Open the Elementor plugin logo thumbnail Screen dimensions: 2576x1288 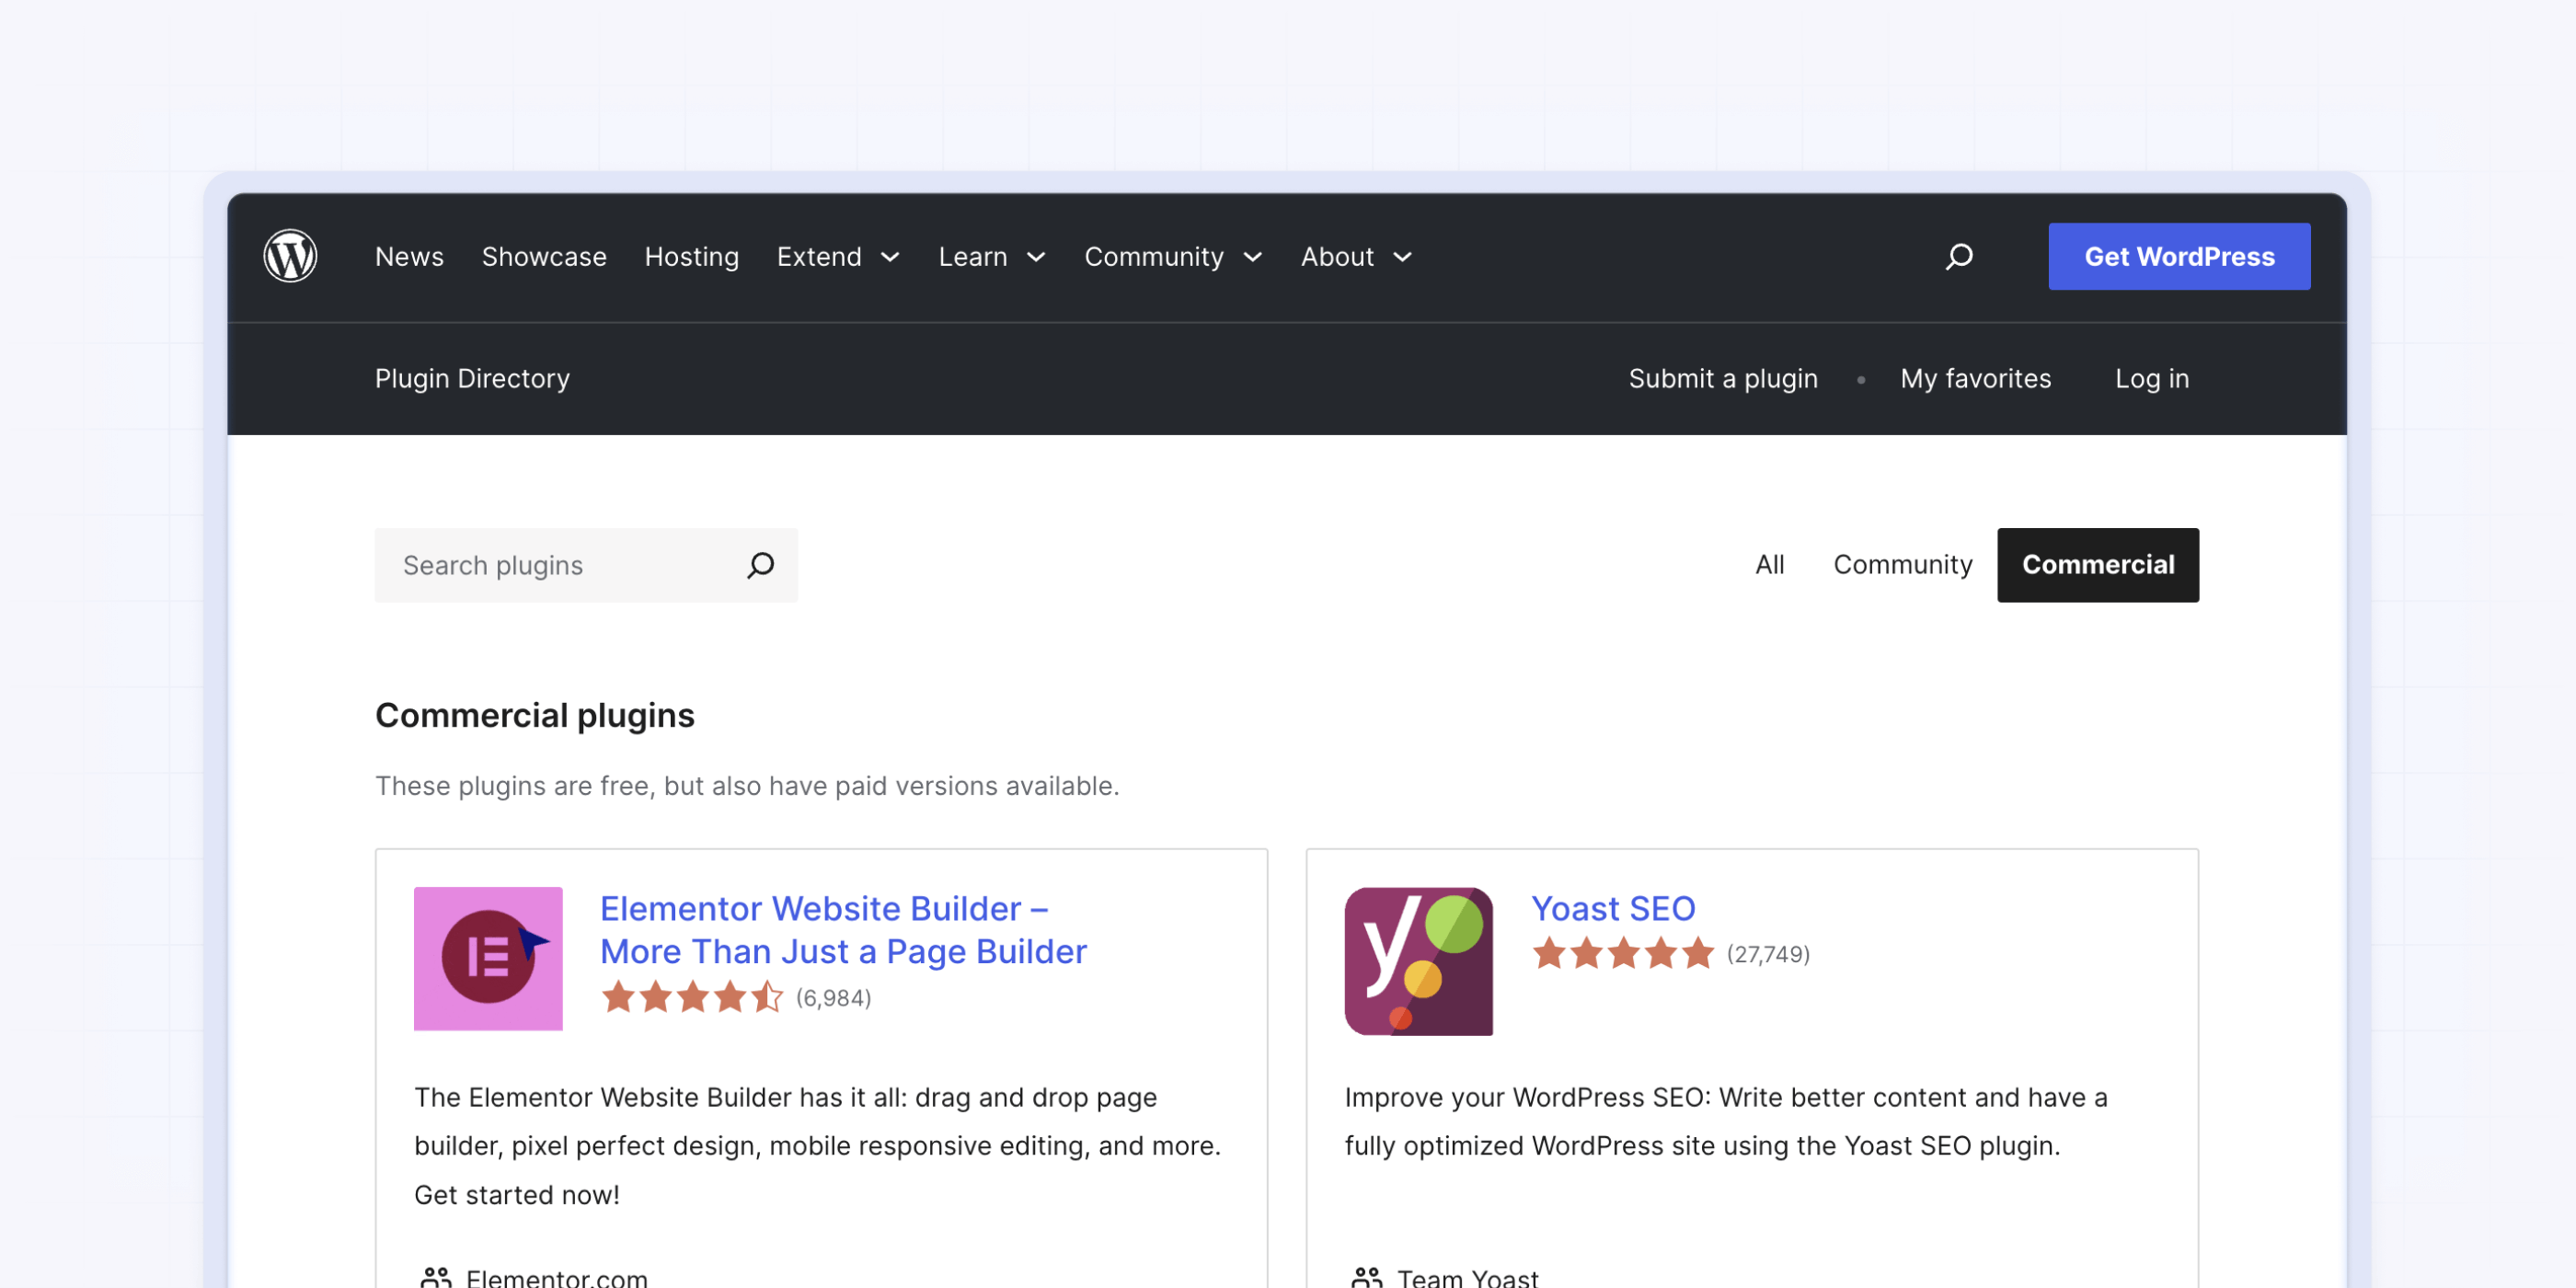[488, 959]
